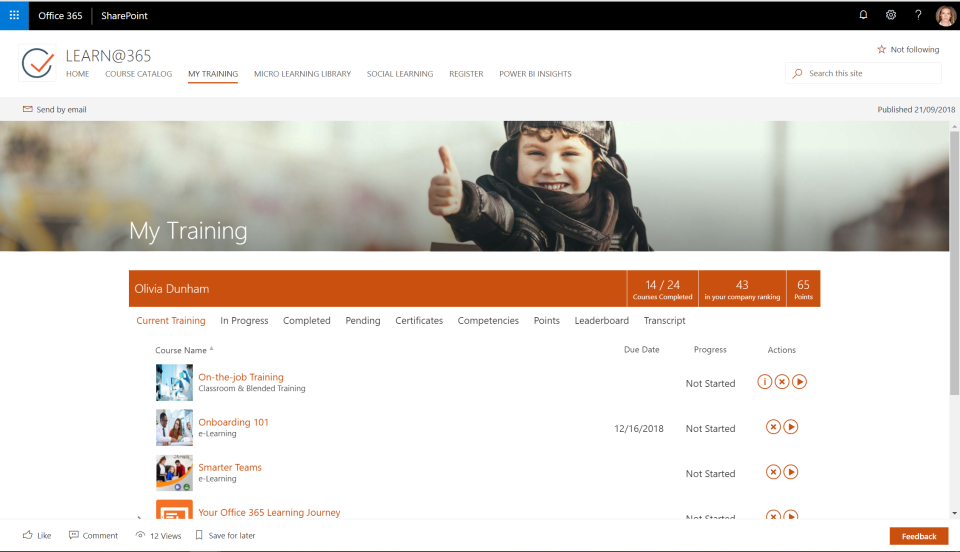Click the Comment speech bubble icon
The height and width of the screenshot is (552, 960).
(x=73, y=535)
